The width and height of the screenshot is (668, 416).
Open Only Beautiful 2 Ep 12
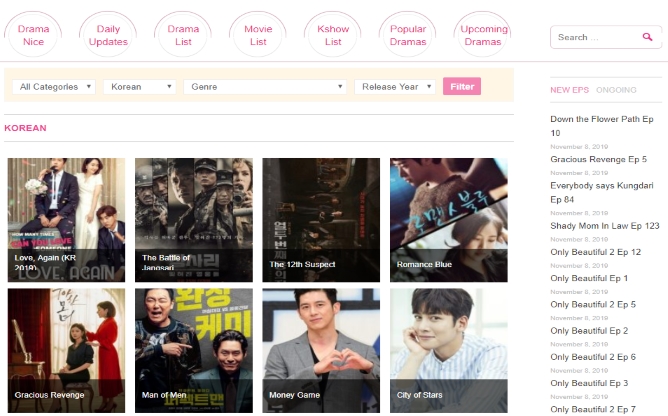[596, 252]
